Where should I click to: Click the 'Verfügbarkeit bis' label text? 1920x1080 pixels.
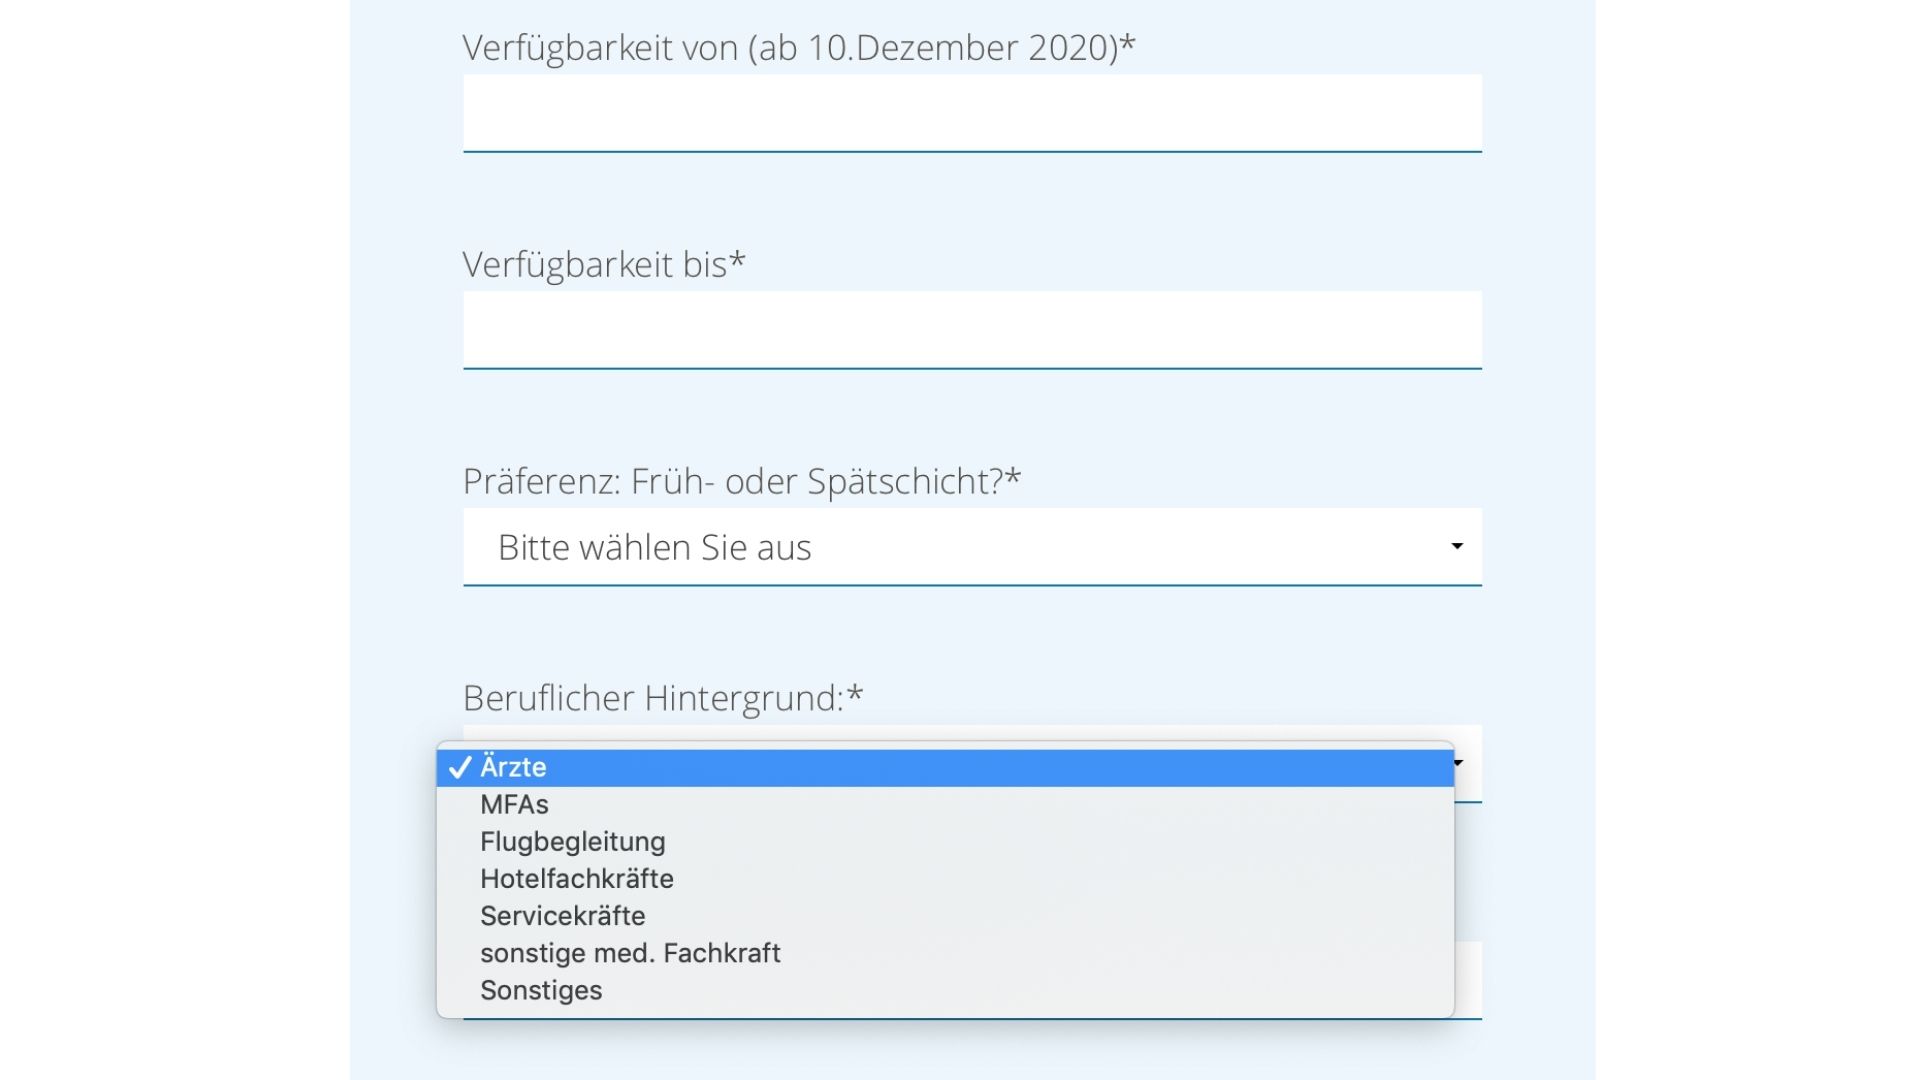click(603, 265)
